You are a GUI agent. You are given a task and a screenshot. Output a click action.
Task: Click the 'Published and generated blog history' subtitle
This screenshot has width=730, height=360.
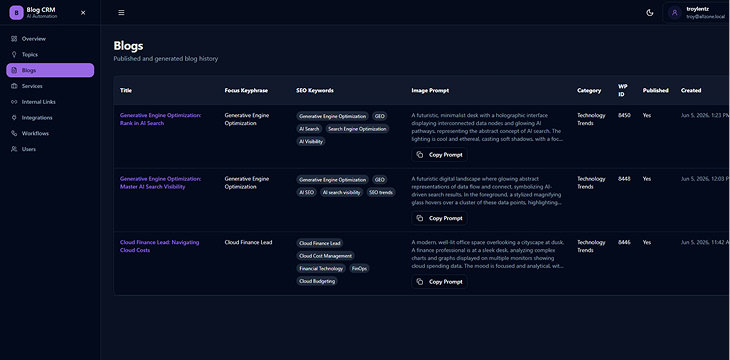(166, 59)
